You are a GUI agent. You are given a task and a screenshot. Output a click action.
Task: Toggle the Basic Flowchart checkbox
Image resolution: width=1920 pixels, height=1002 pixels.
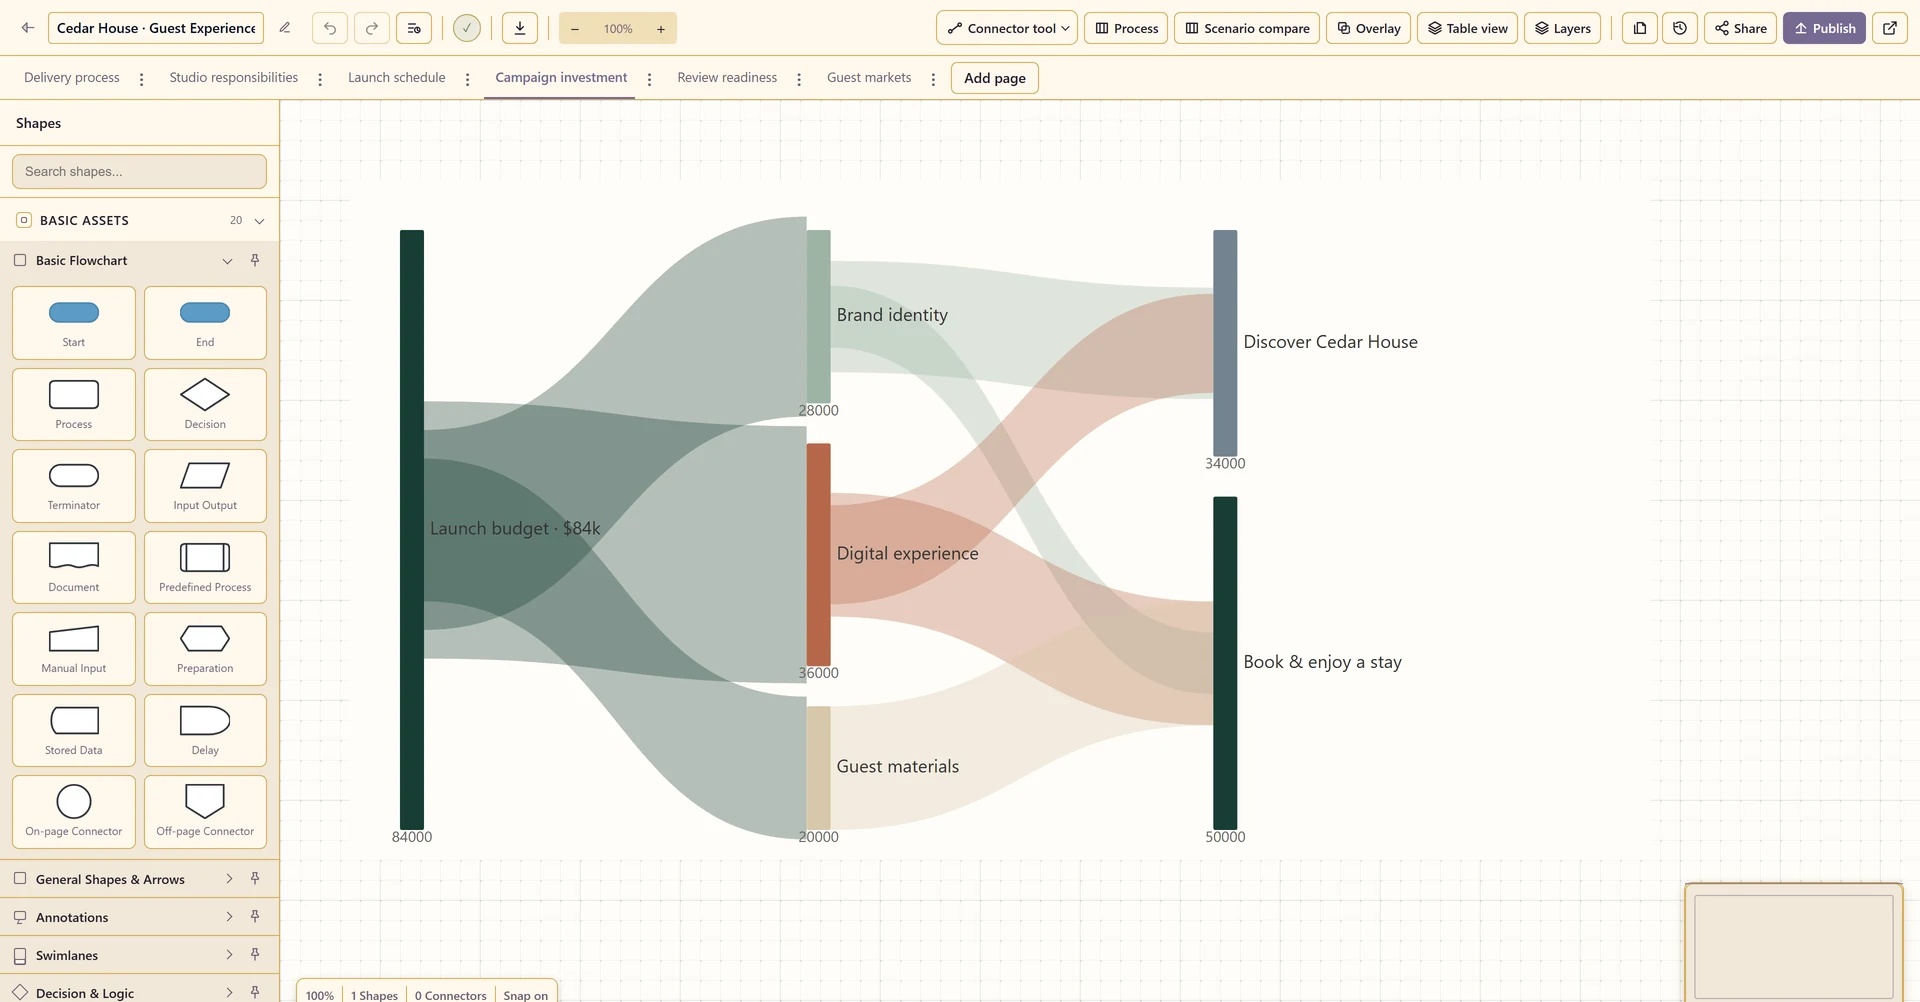(x=20, y=260)
